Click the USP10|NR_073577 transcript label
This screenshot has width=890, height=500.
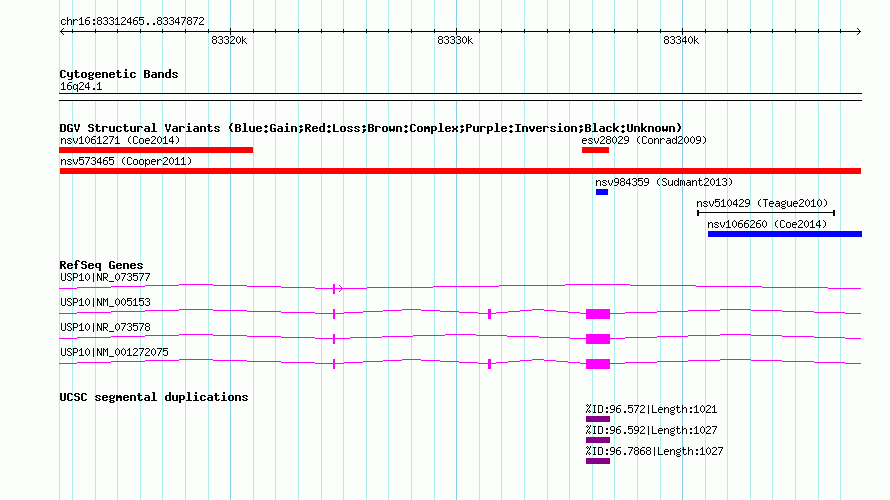click(x=105, y=278)
